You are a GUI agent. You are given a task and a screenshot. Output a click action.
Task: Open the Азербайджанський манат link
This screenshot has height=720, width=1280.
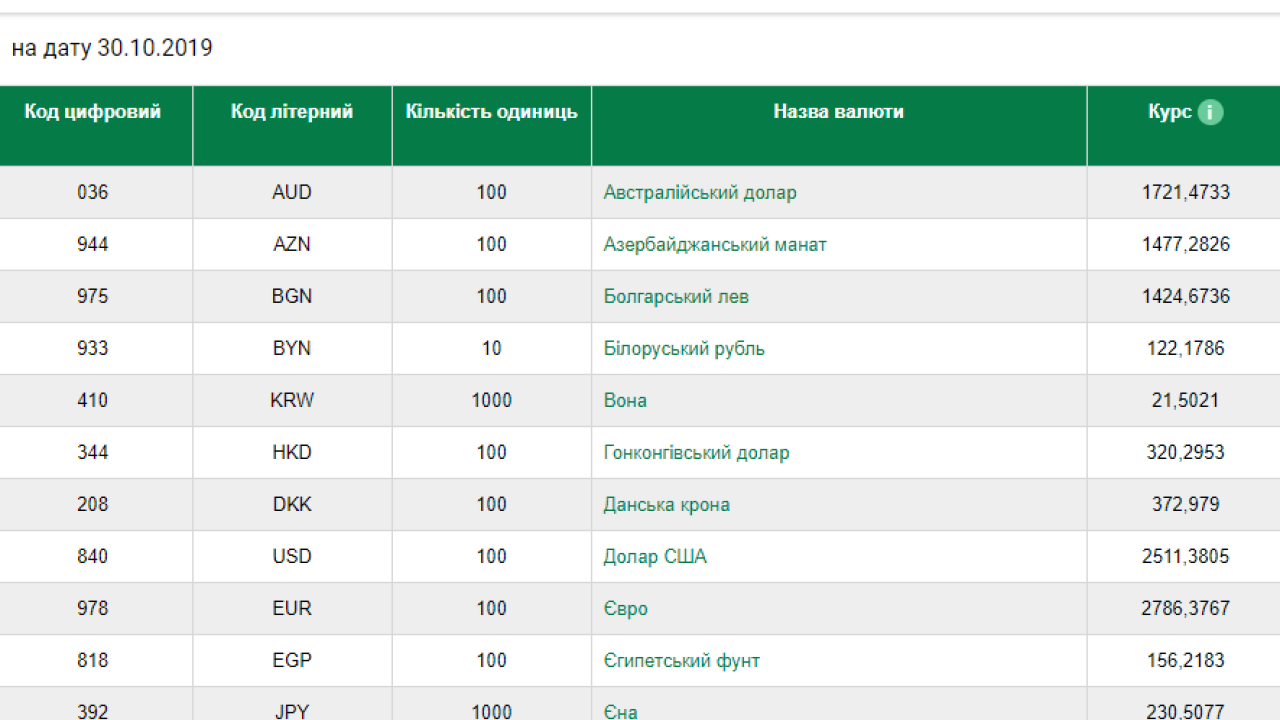tap(714, 244)
